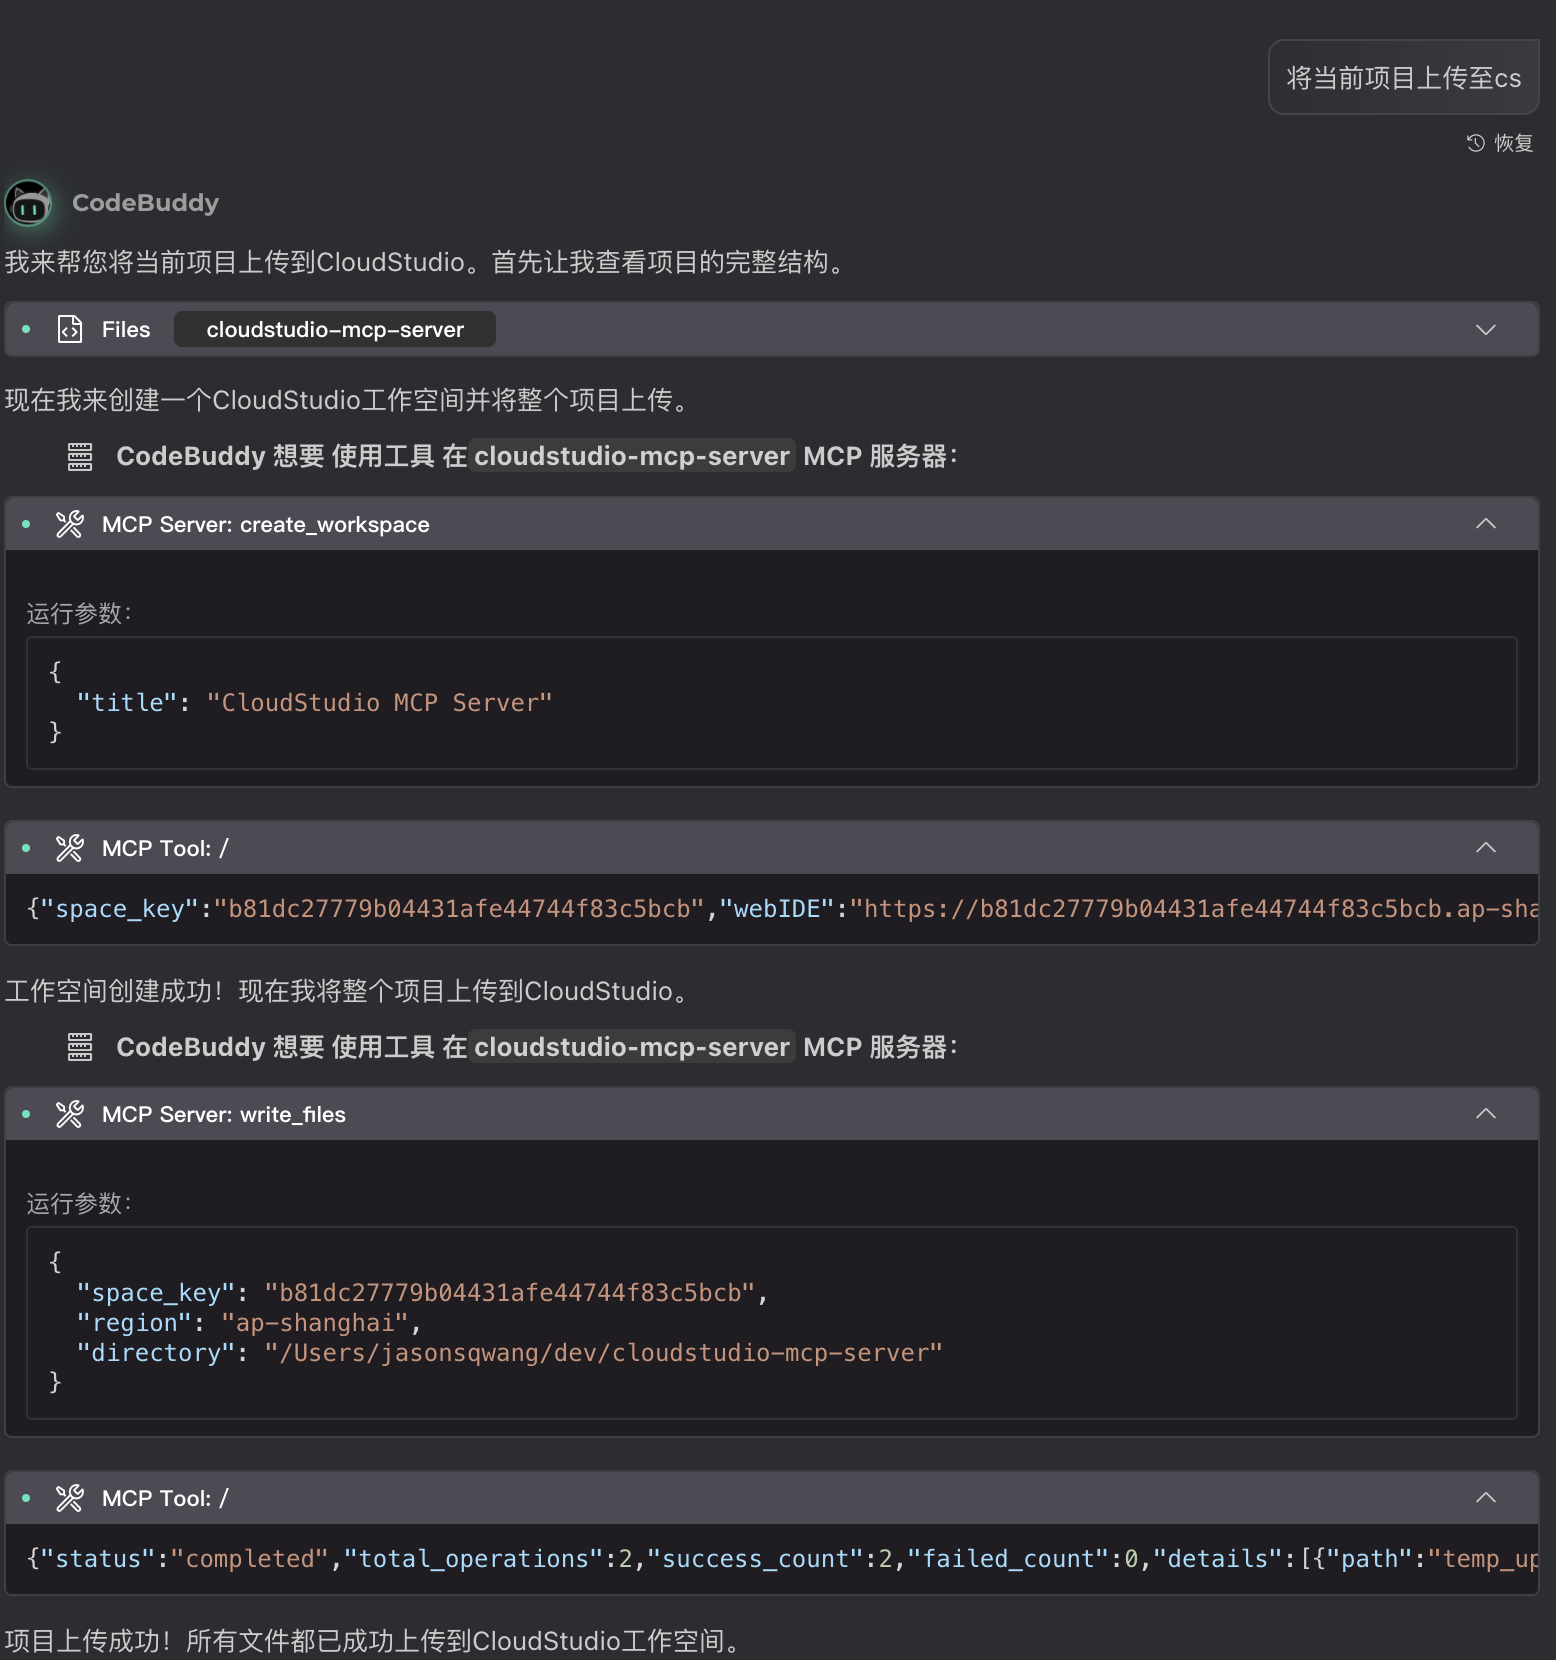This screenshot has width=1556, height=1660.
Task: Click the "region": "ap-shanghai" parameter line
Action: click(x=249, y=1322)
